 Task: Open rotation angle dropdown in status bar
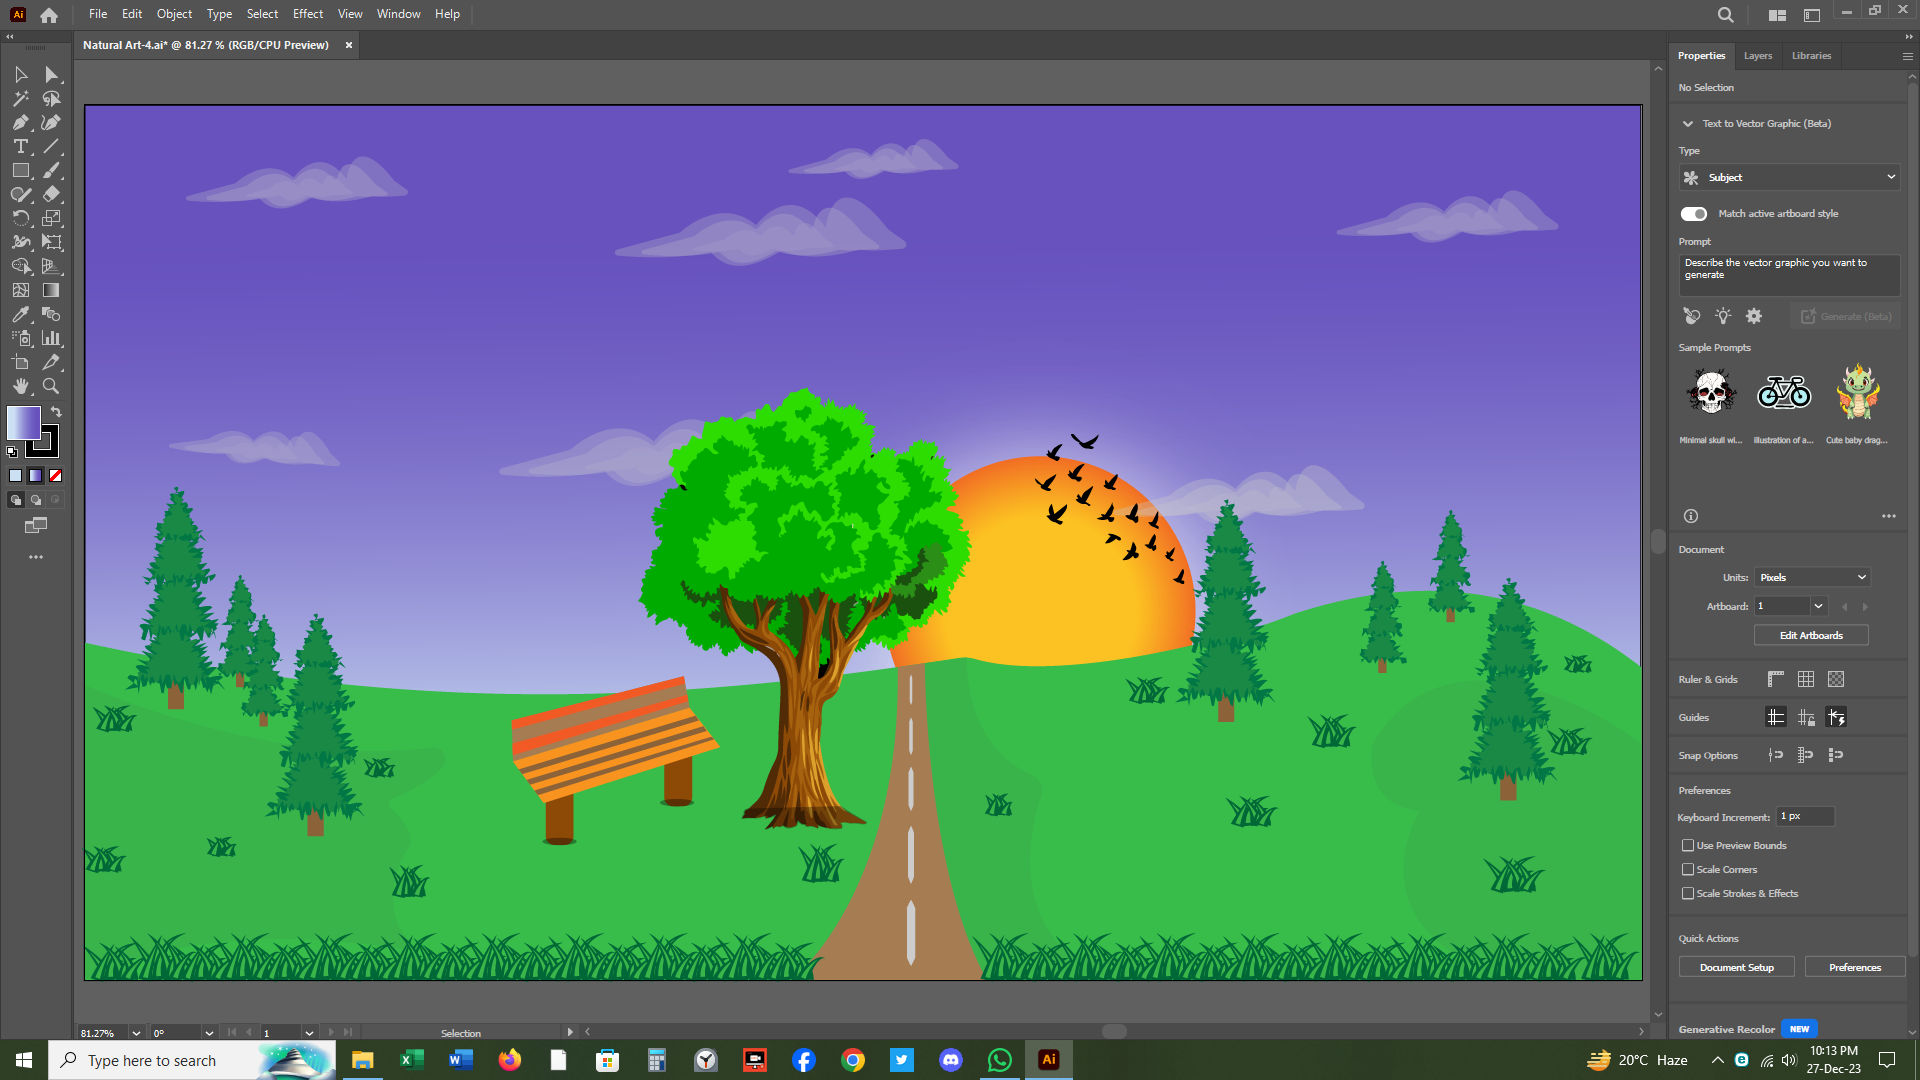209,1033
